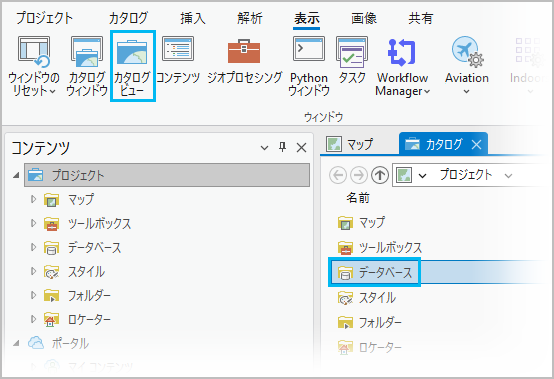Select ツールボックス item in catalog view list

pyautogui.click(x=380, y=248)
